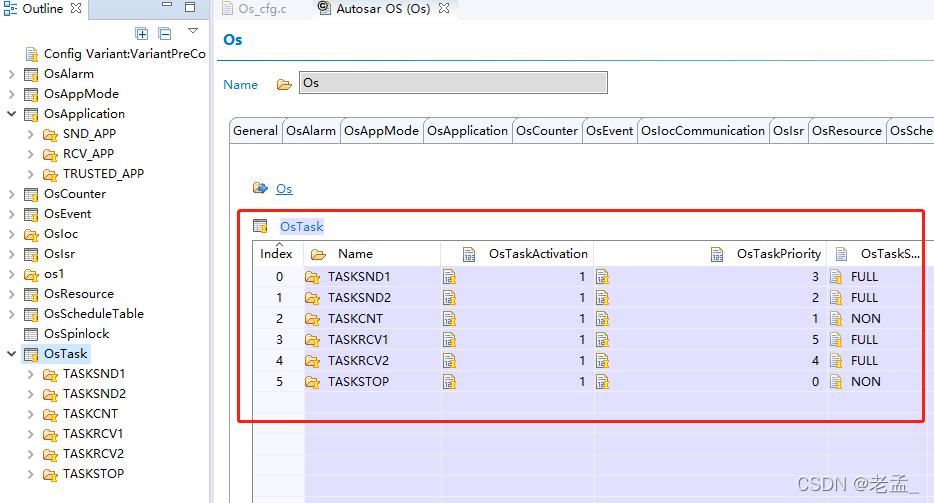Click the folder icon beside Name field
The width and height of the screenshot is (934, 503).
[284, 85]
